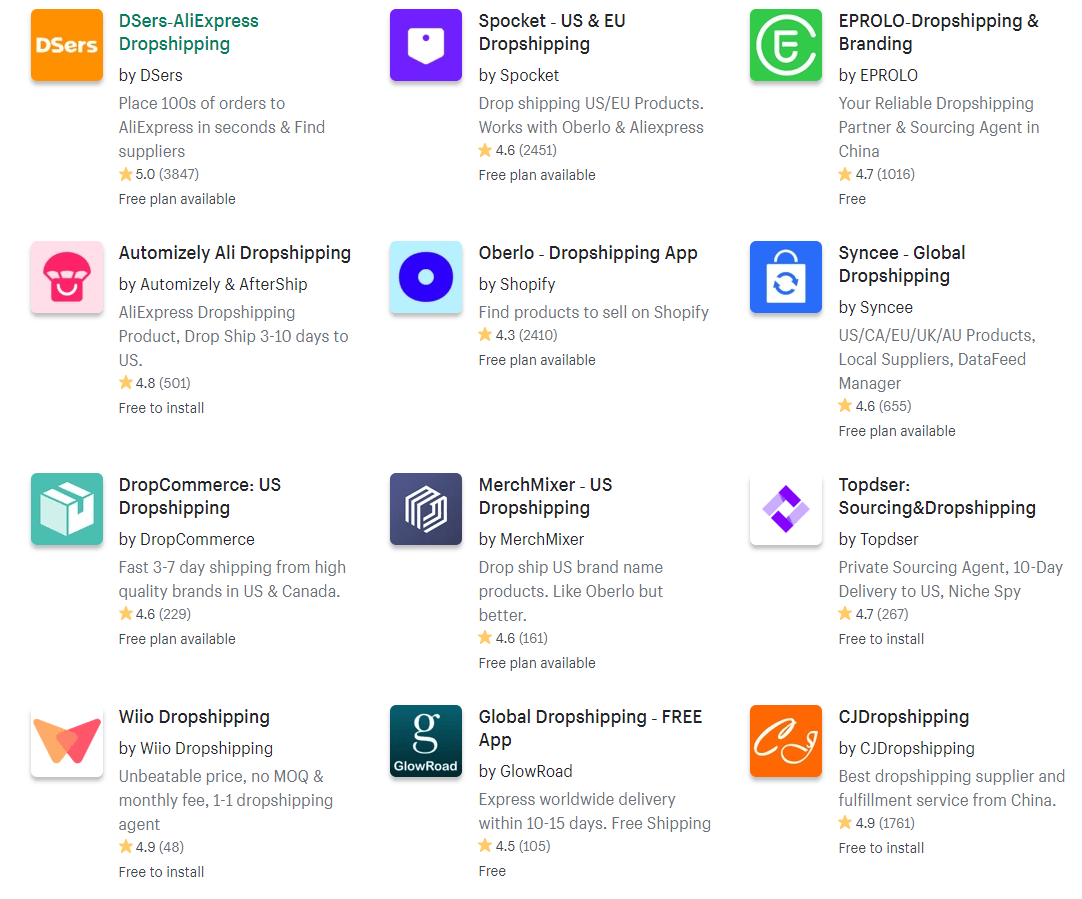Open the pink Automizely parachute icon

tap(67, 277)
